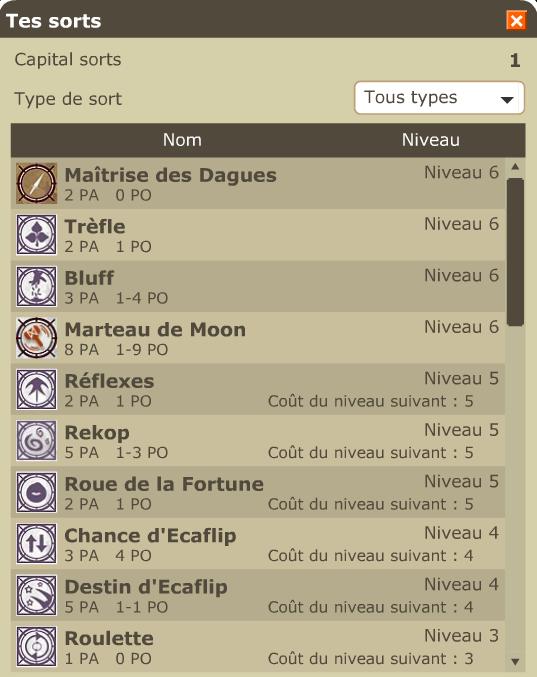Viewport: 537px width, 677px height.
Task: Click the Réflexes next level cost text
Action: [x=370, y=401]
